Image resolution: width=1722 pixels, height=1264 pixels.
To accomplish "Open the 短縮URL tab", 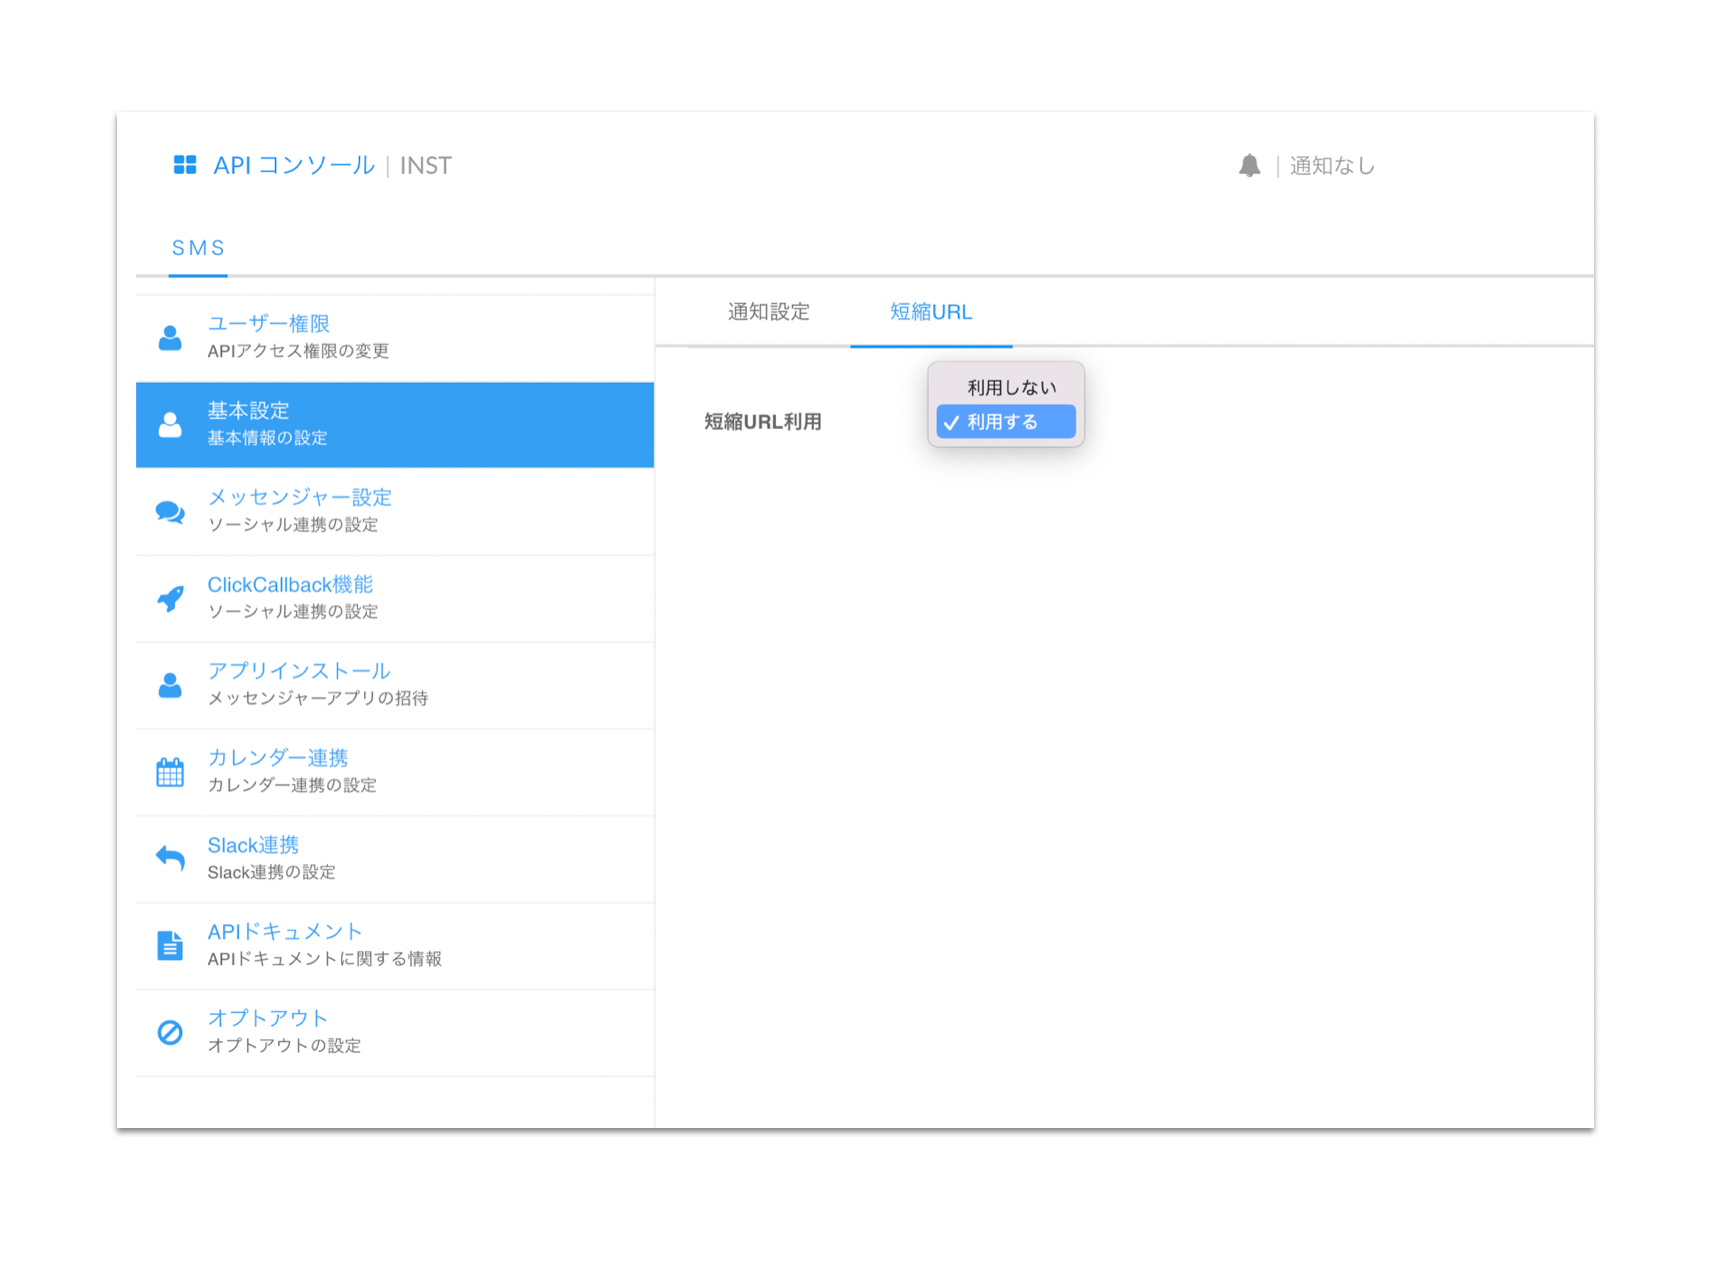I will (x=931, y=312).
